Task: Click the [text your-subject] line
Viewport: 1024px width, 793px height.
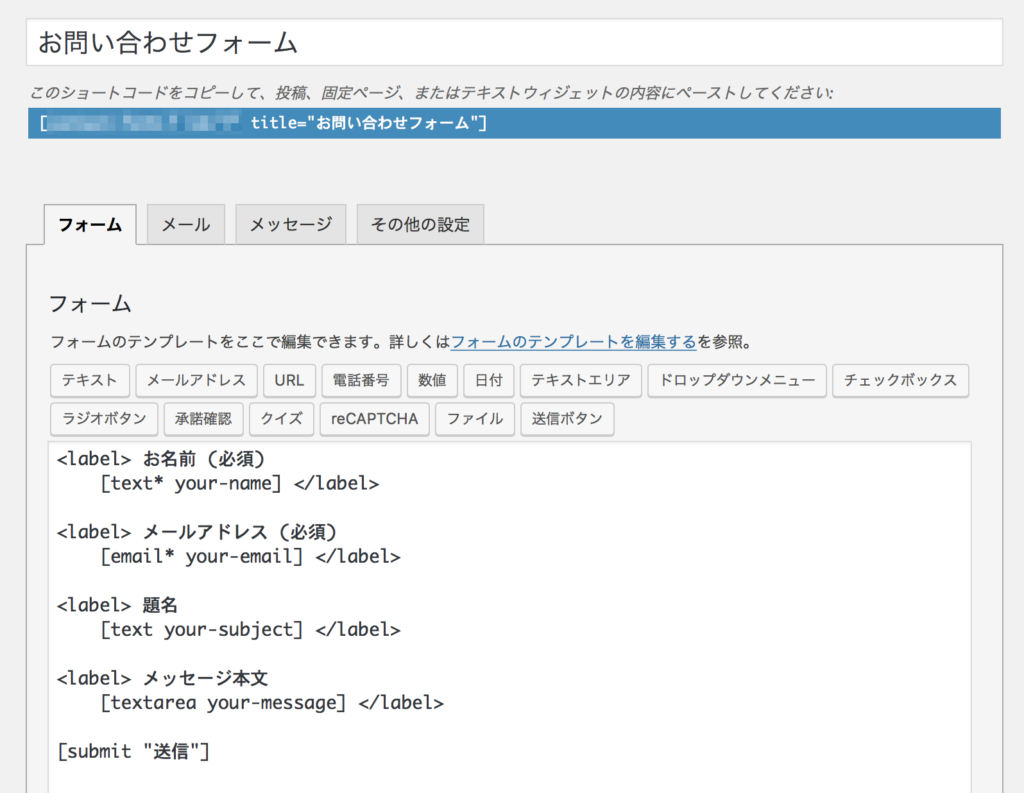Action: click(x=250, y=630)
